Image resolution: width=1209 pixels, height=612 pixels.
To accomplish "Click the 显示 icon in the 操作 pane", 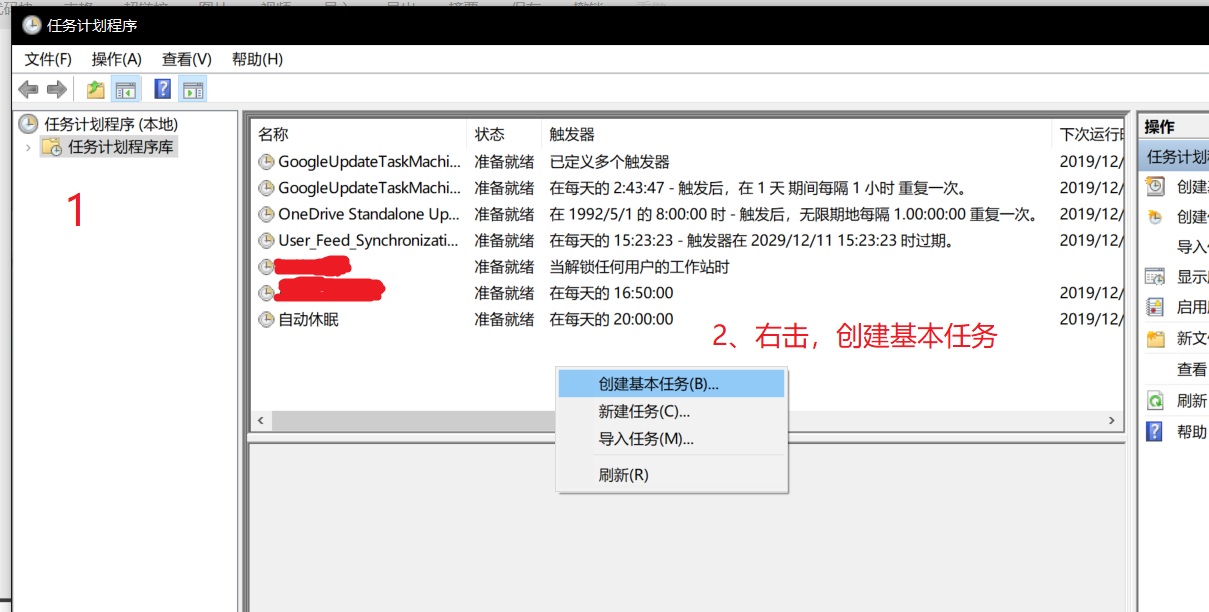I will [x=1155, y=277].
